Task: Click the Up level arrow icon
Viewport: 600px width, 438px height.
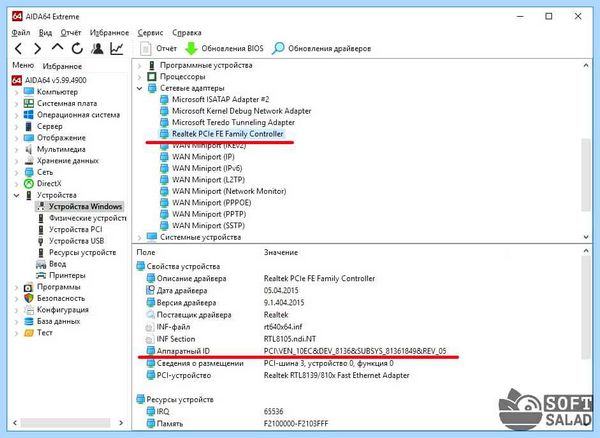Action: [x=57, y=47]
